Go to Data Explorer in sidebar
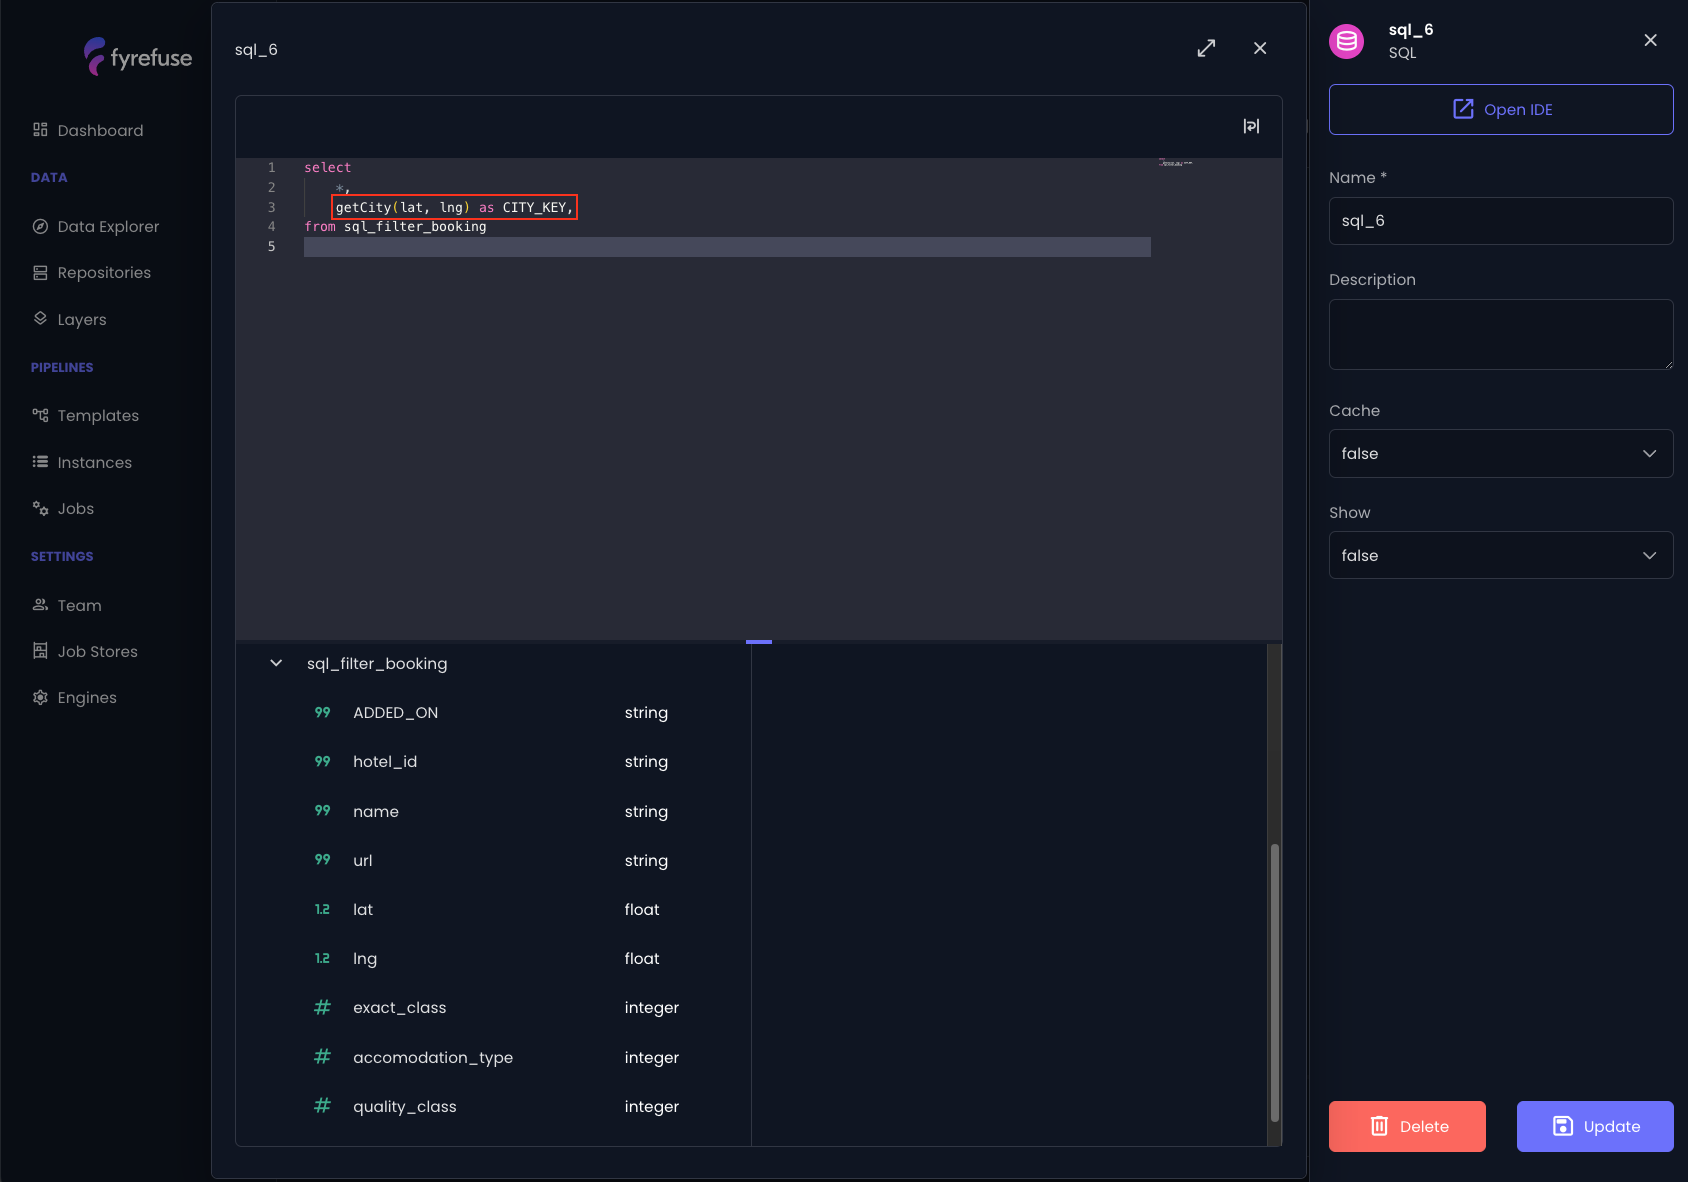This screenshot has width=1688, height=1182. (x=108, y=227)
